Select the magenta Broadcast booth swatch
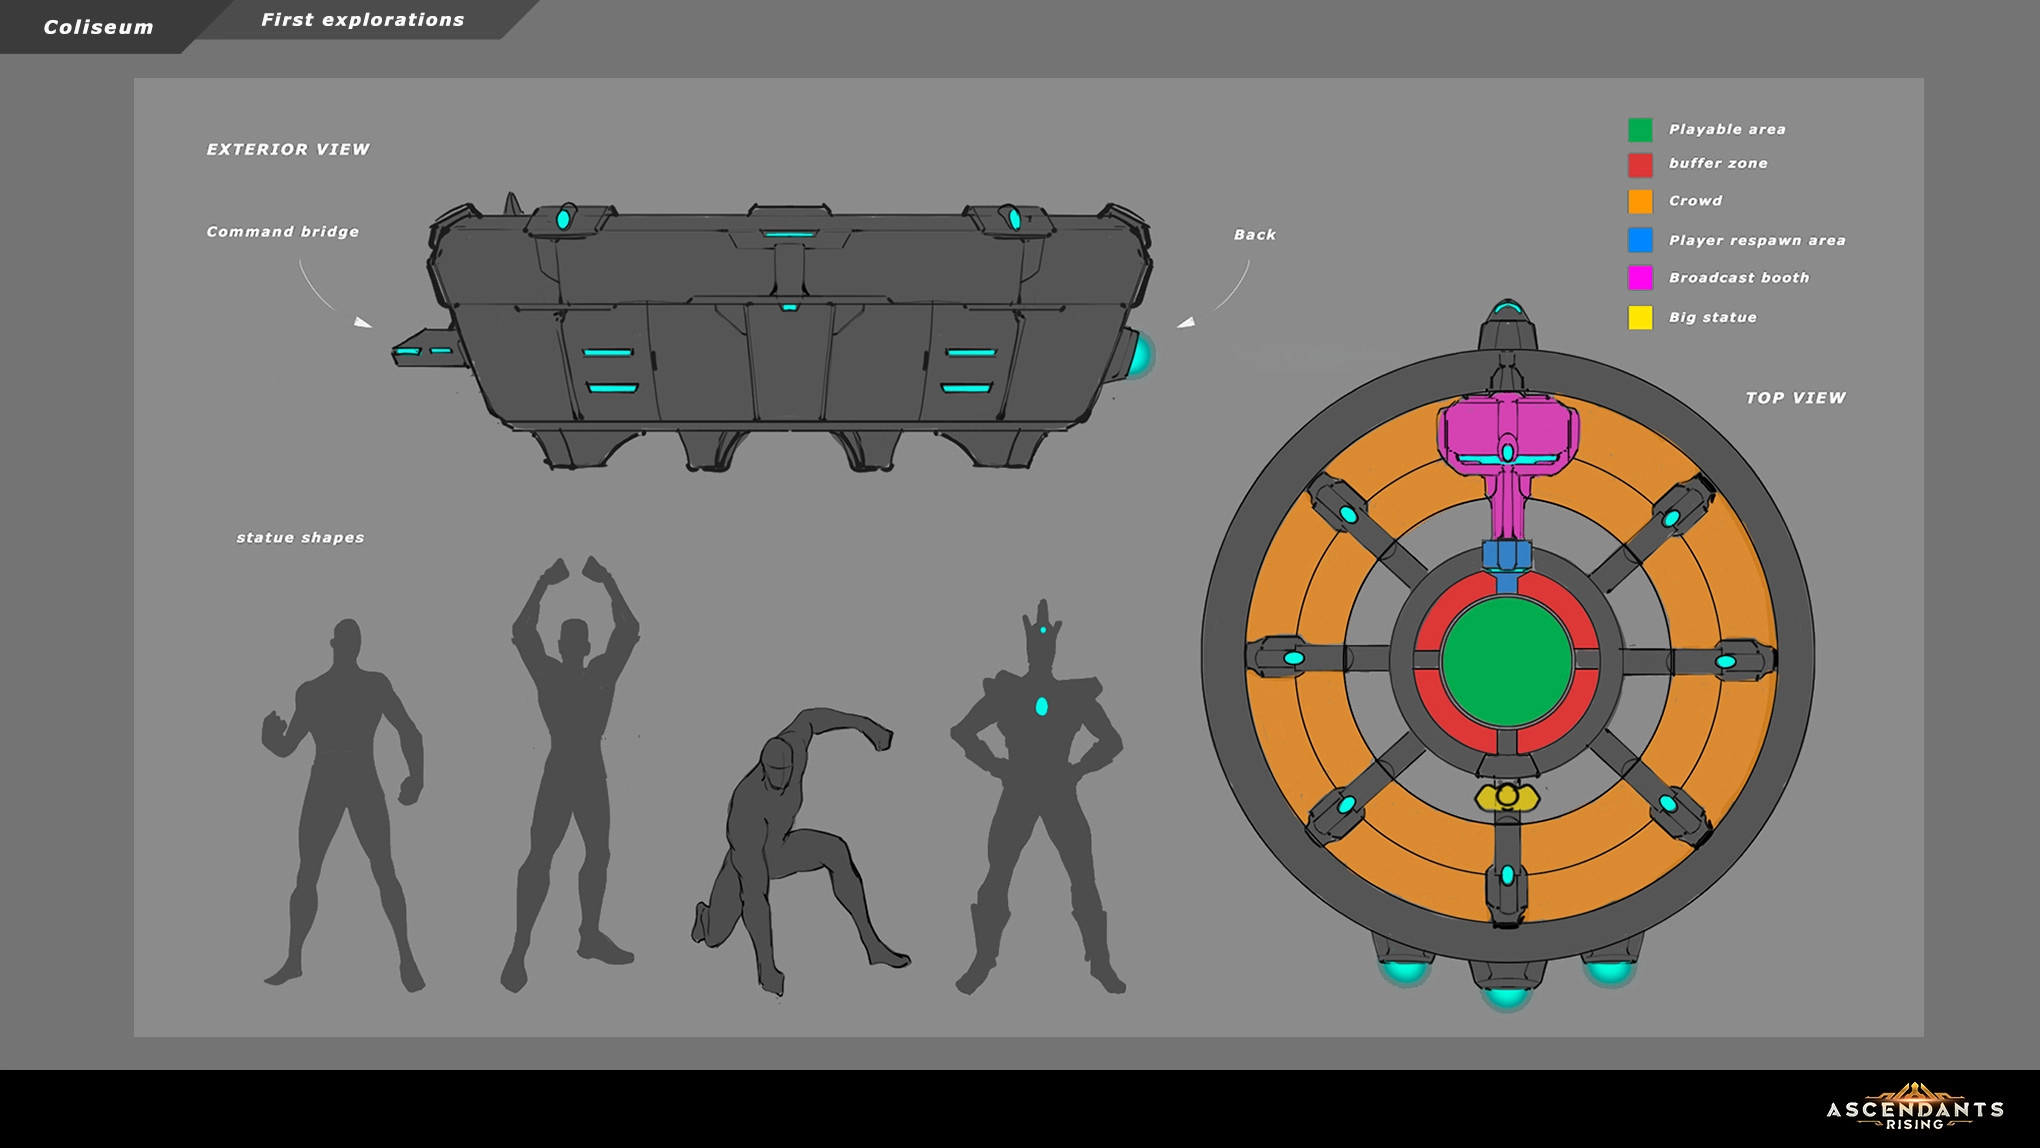This screenshot has height=1148, width=2040. point(1640,278)
